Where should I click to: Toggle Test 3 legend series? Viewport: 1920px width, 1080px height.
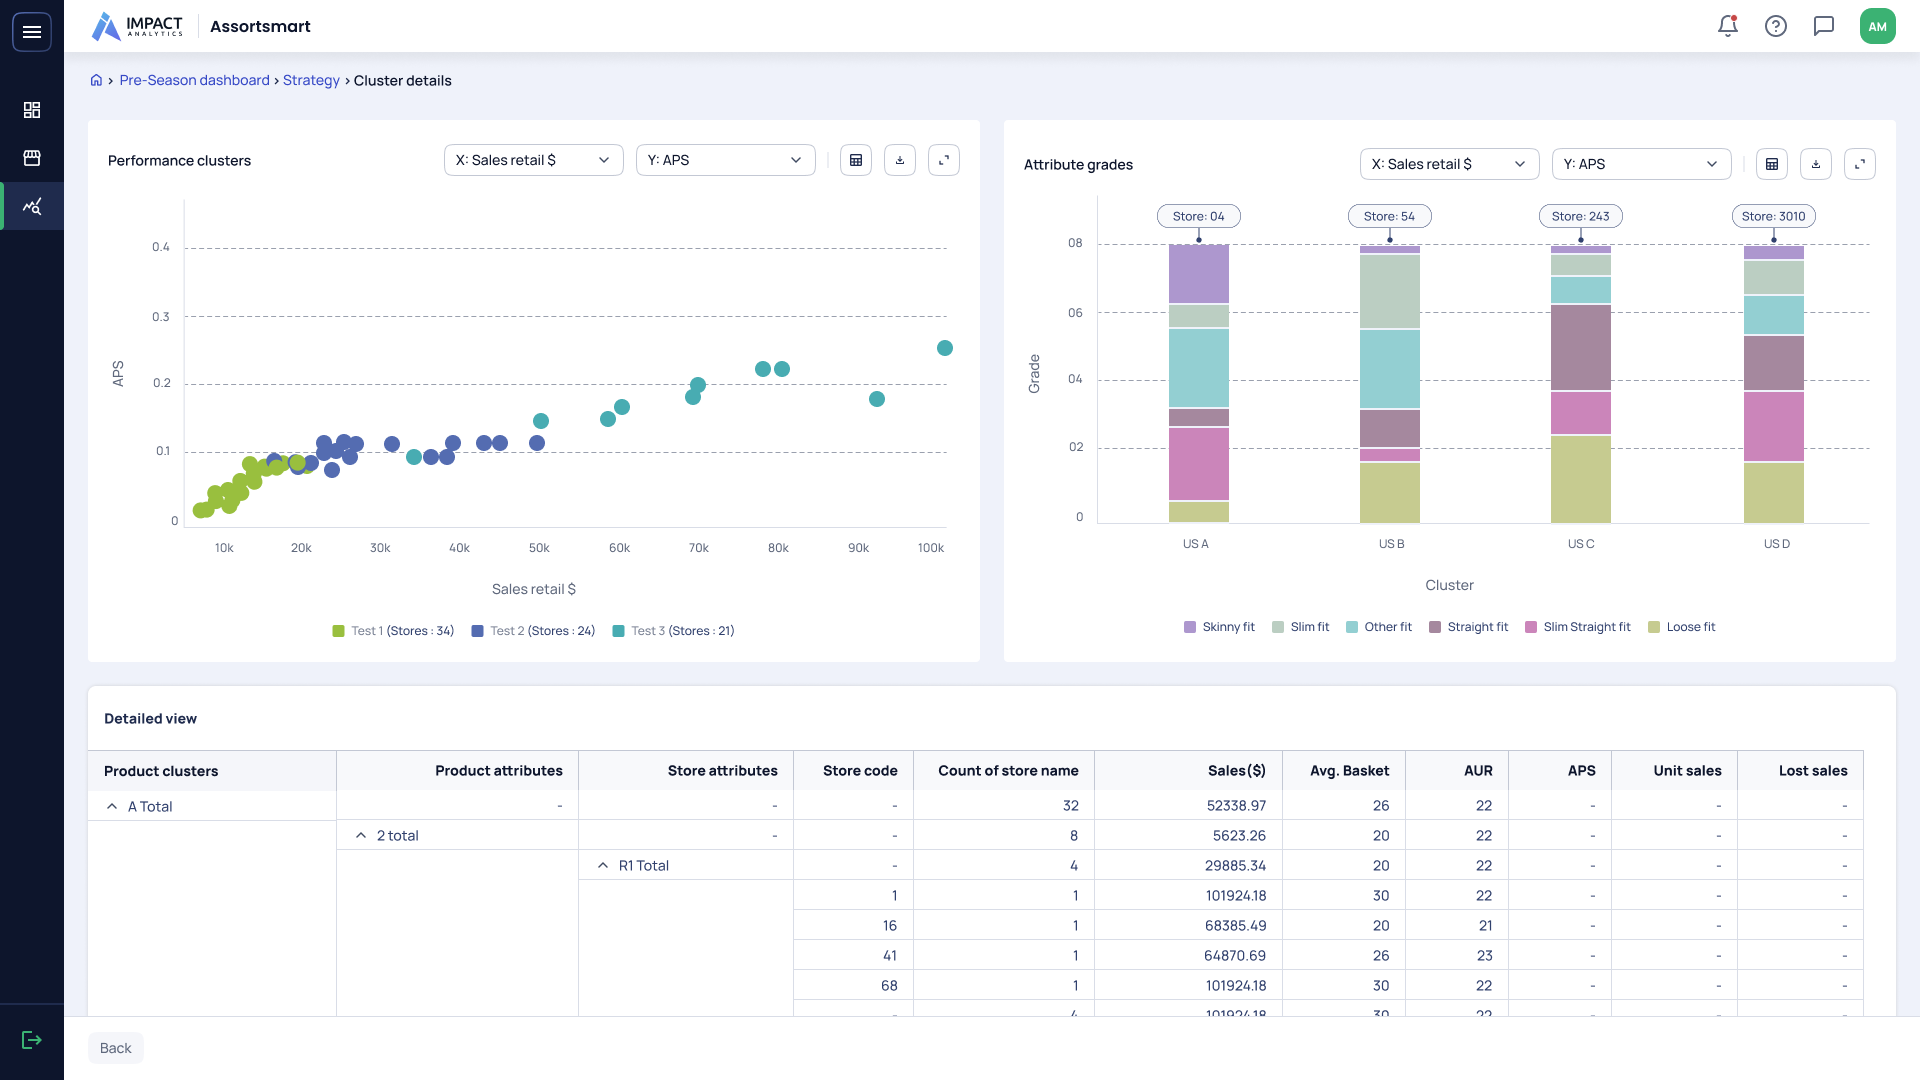point(673,631)
